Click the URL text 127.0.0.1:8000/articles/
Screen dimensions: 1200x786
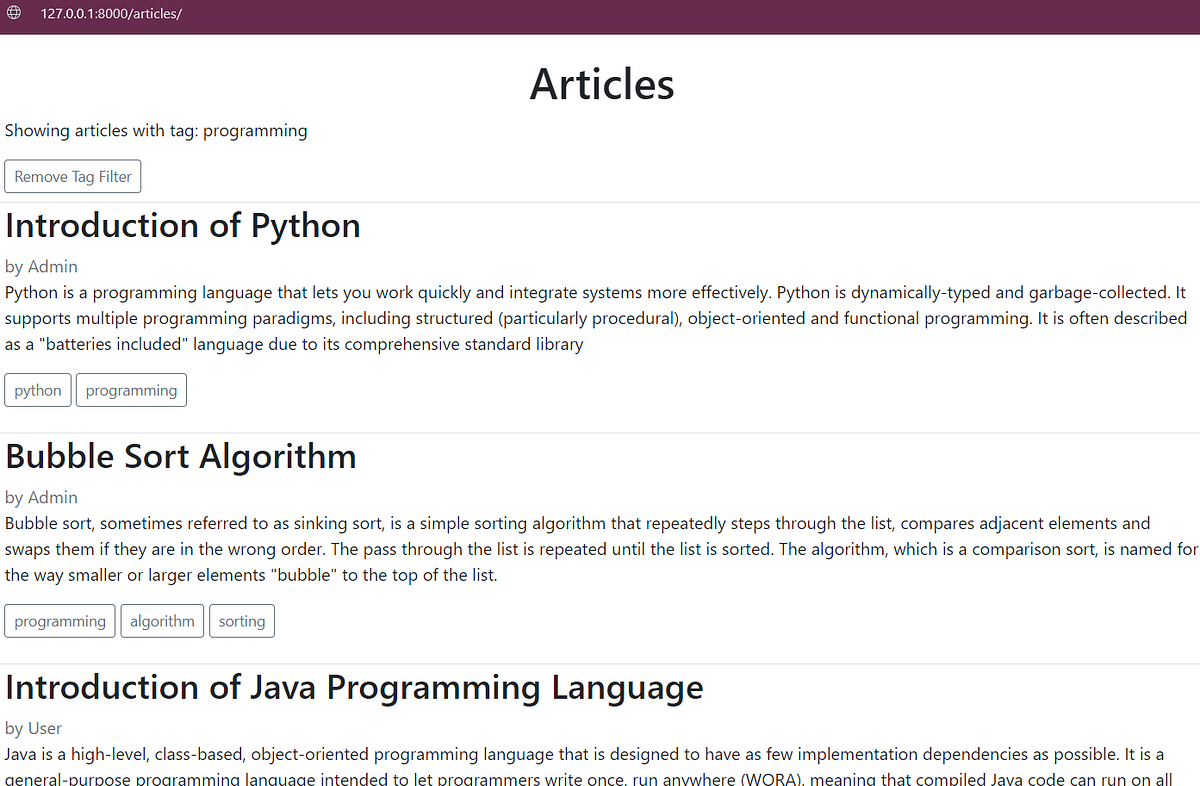pyautogui.click(x=112, y=15)
